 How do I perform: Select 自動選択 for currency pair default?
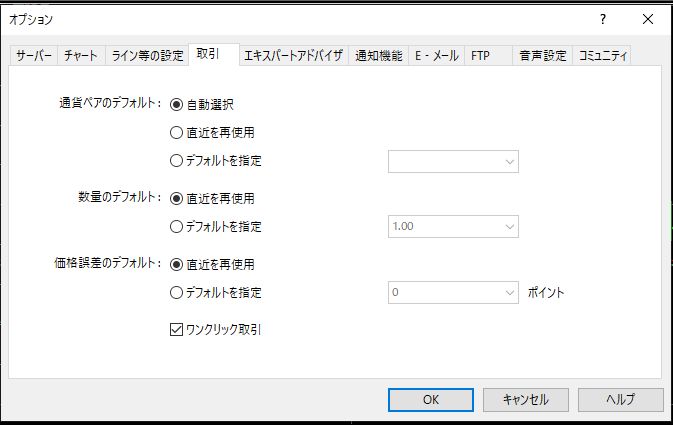coord(177,103)
